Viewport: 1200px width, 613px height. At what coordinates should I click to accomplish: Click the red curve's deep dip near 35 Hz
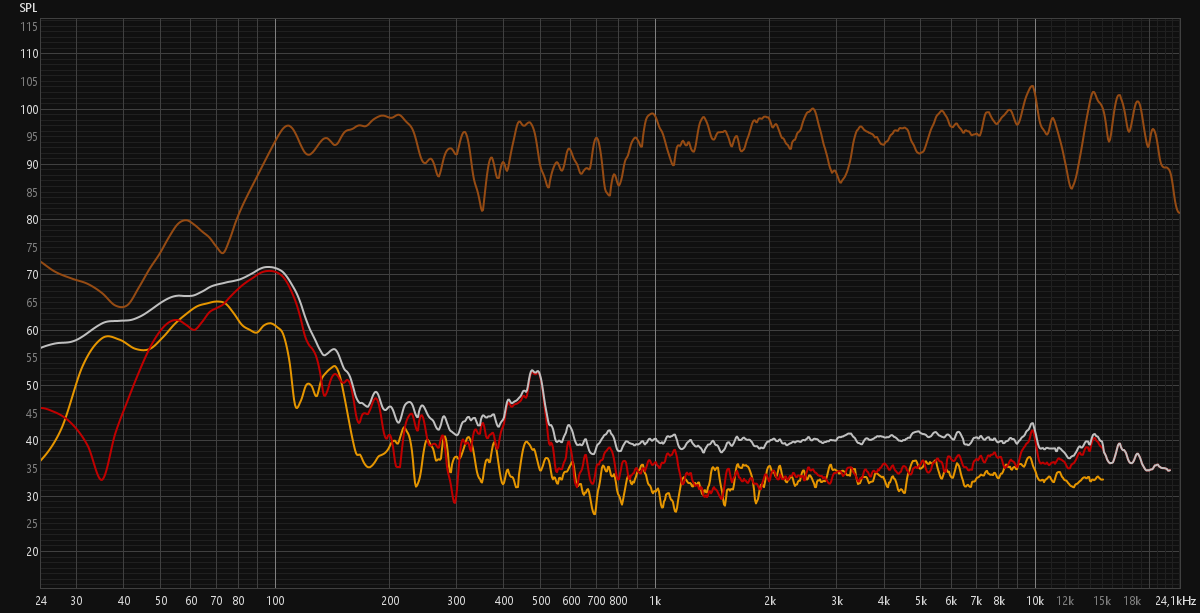101,480
